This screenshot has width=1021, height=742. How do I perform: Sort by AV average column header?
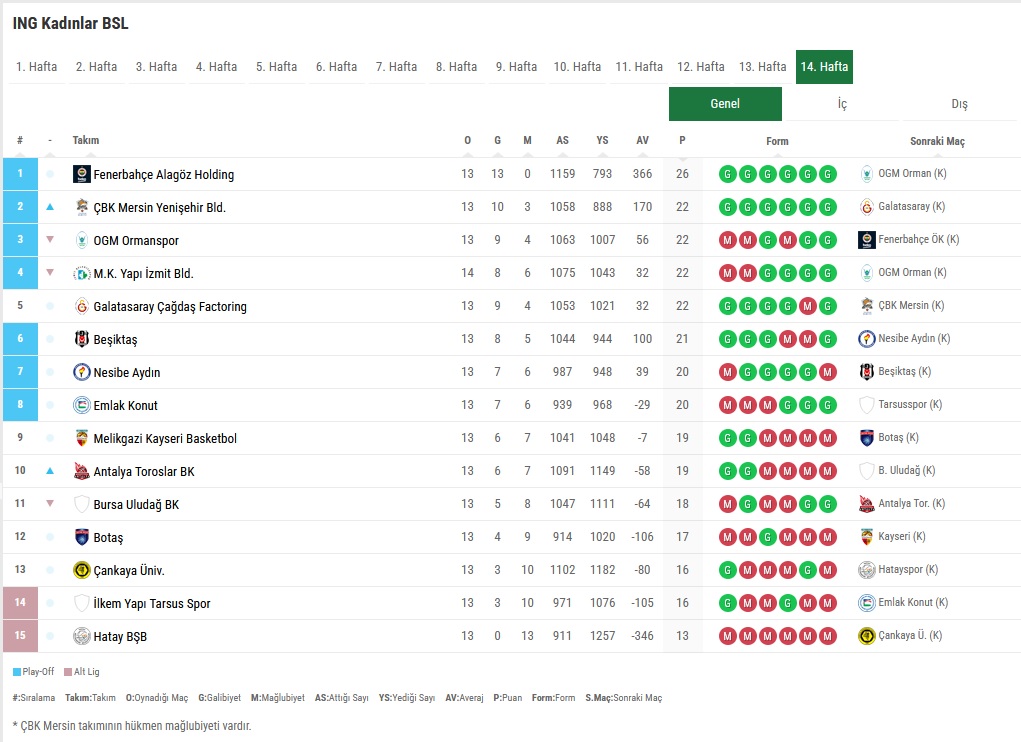pos(642,140)
